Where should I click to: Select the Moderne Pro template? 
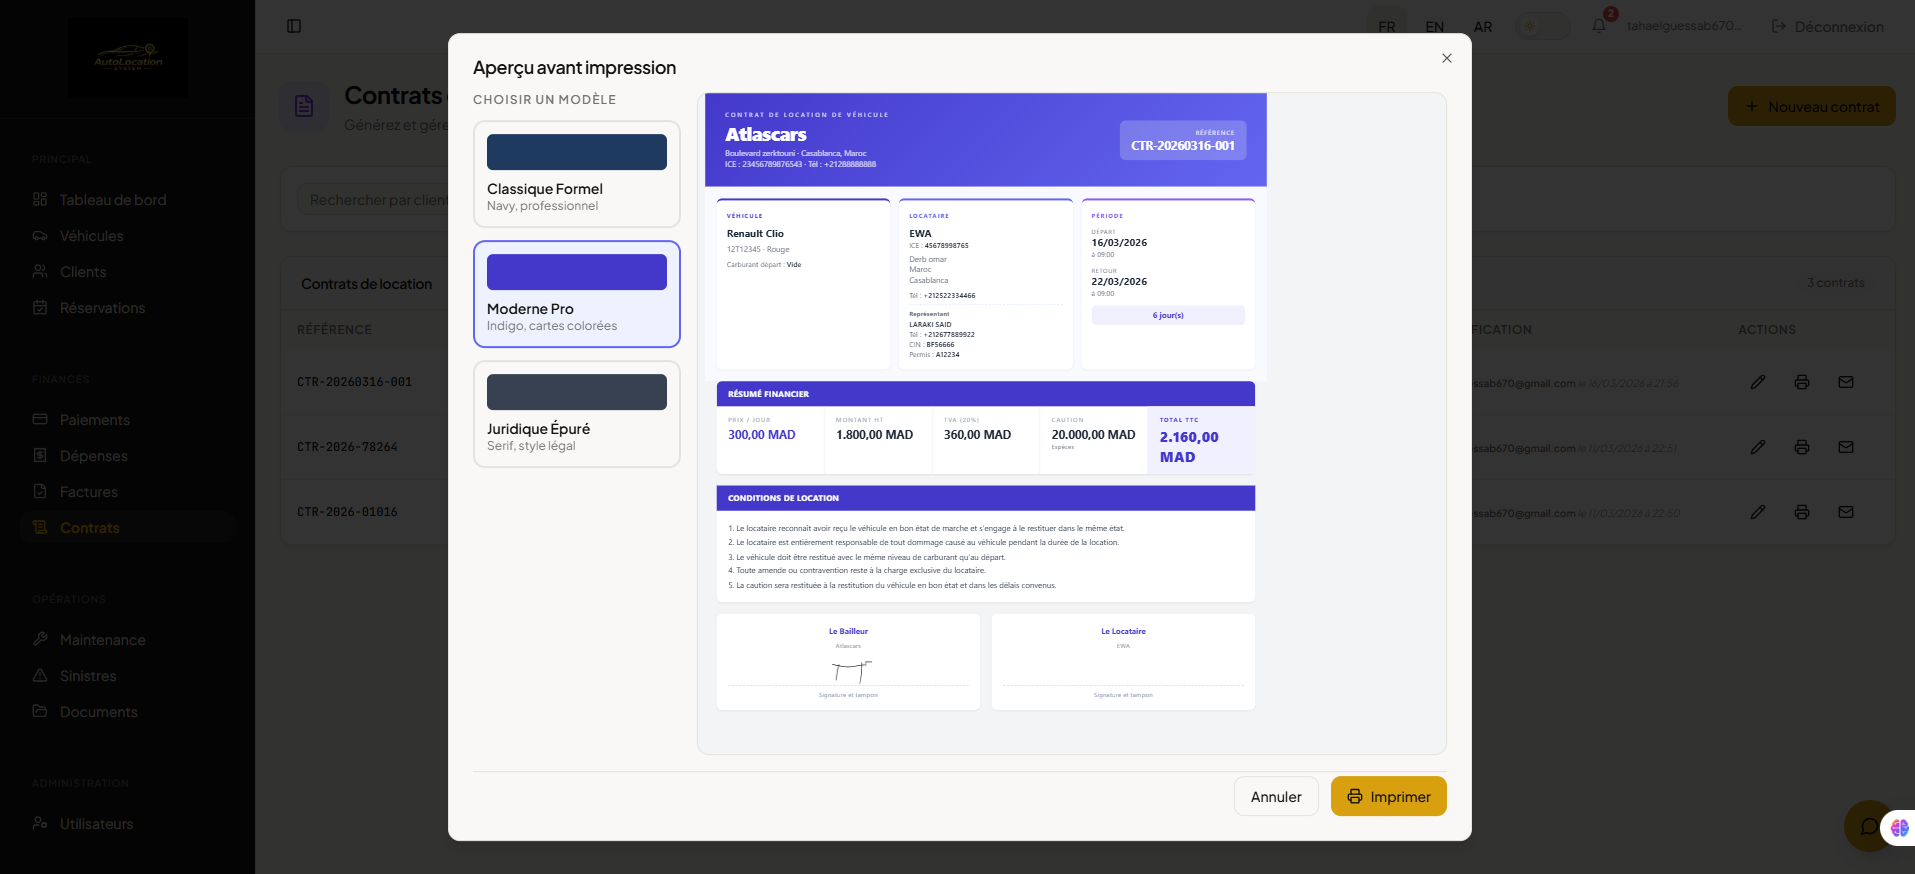577,294
